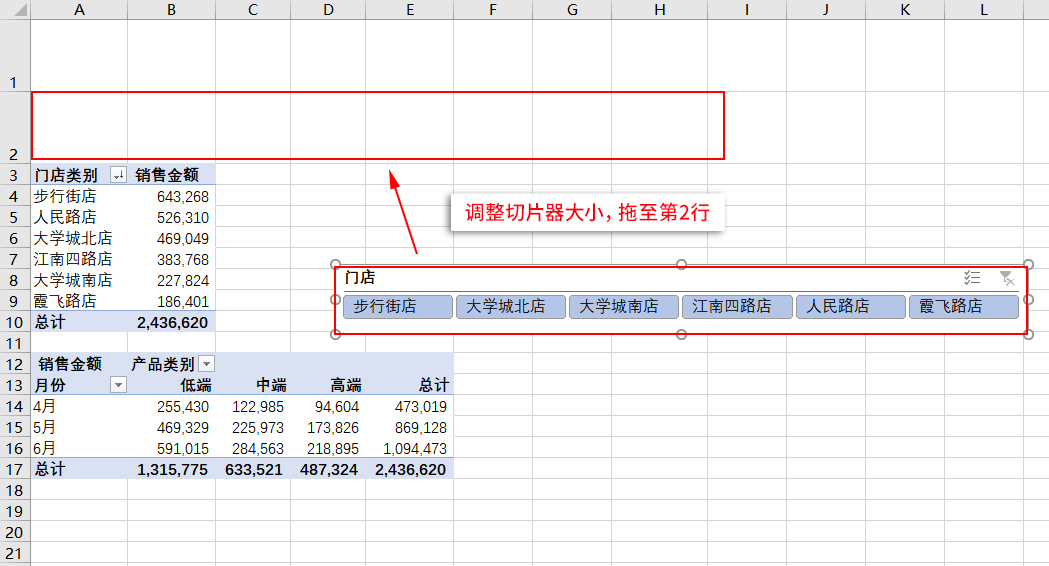Select 霞飞路店 slicer button
This screenshot has width=1049, height=566.
pyautogui.click(x=964, y=306)
